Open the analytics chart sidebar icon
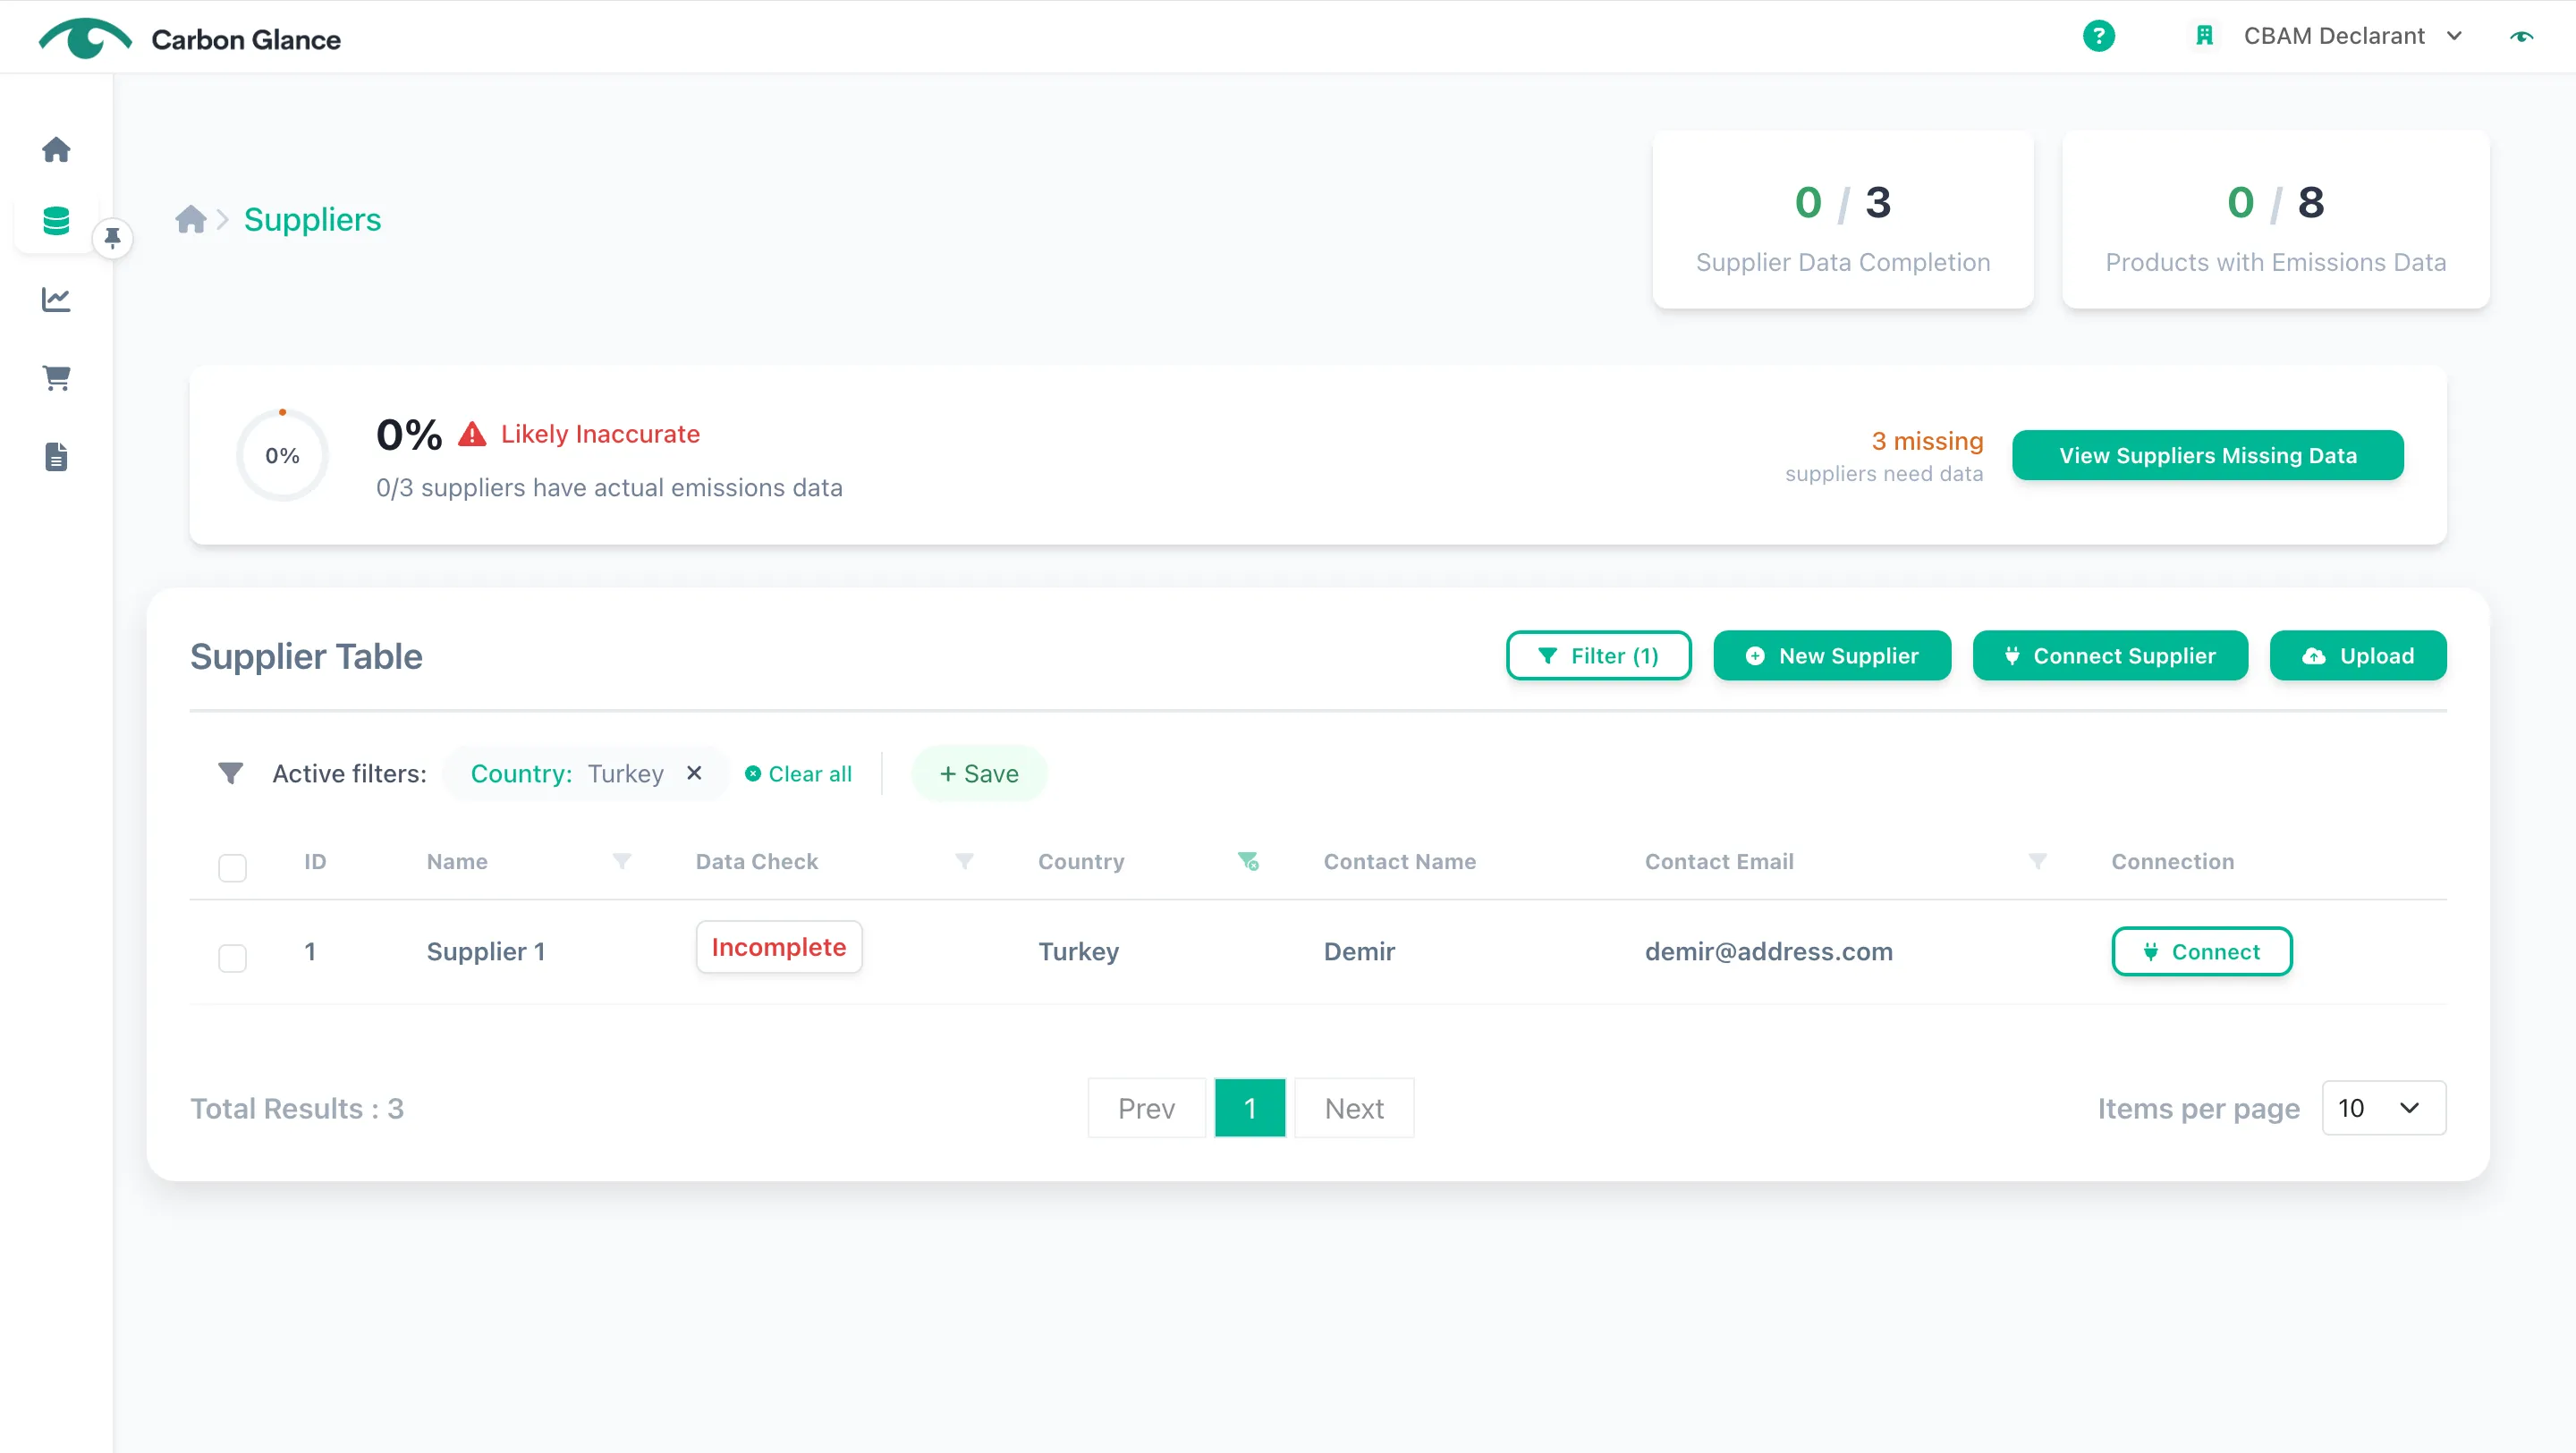The width and height of the screenshot is (2576, 1453). (x=56, y=299)
